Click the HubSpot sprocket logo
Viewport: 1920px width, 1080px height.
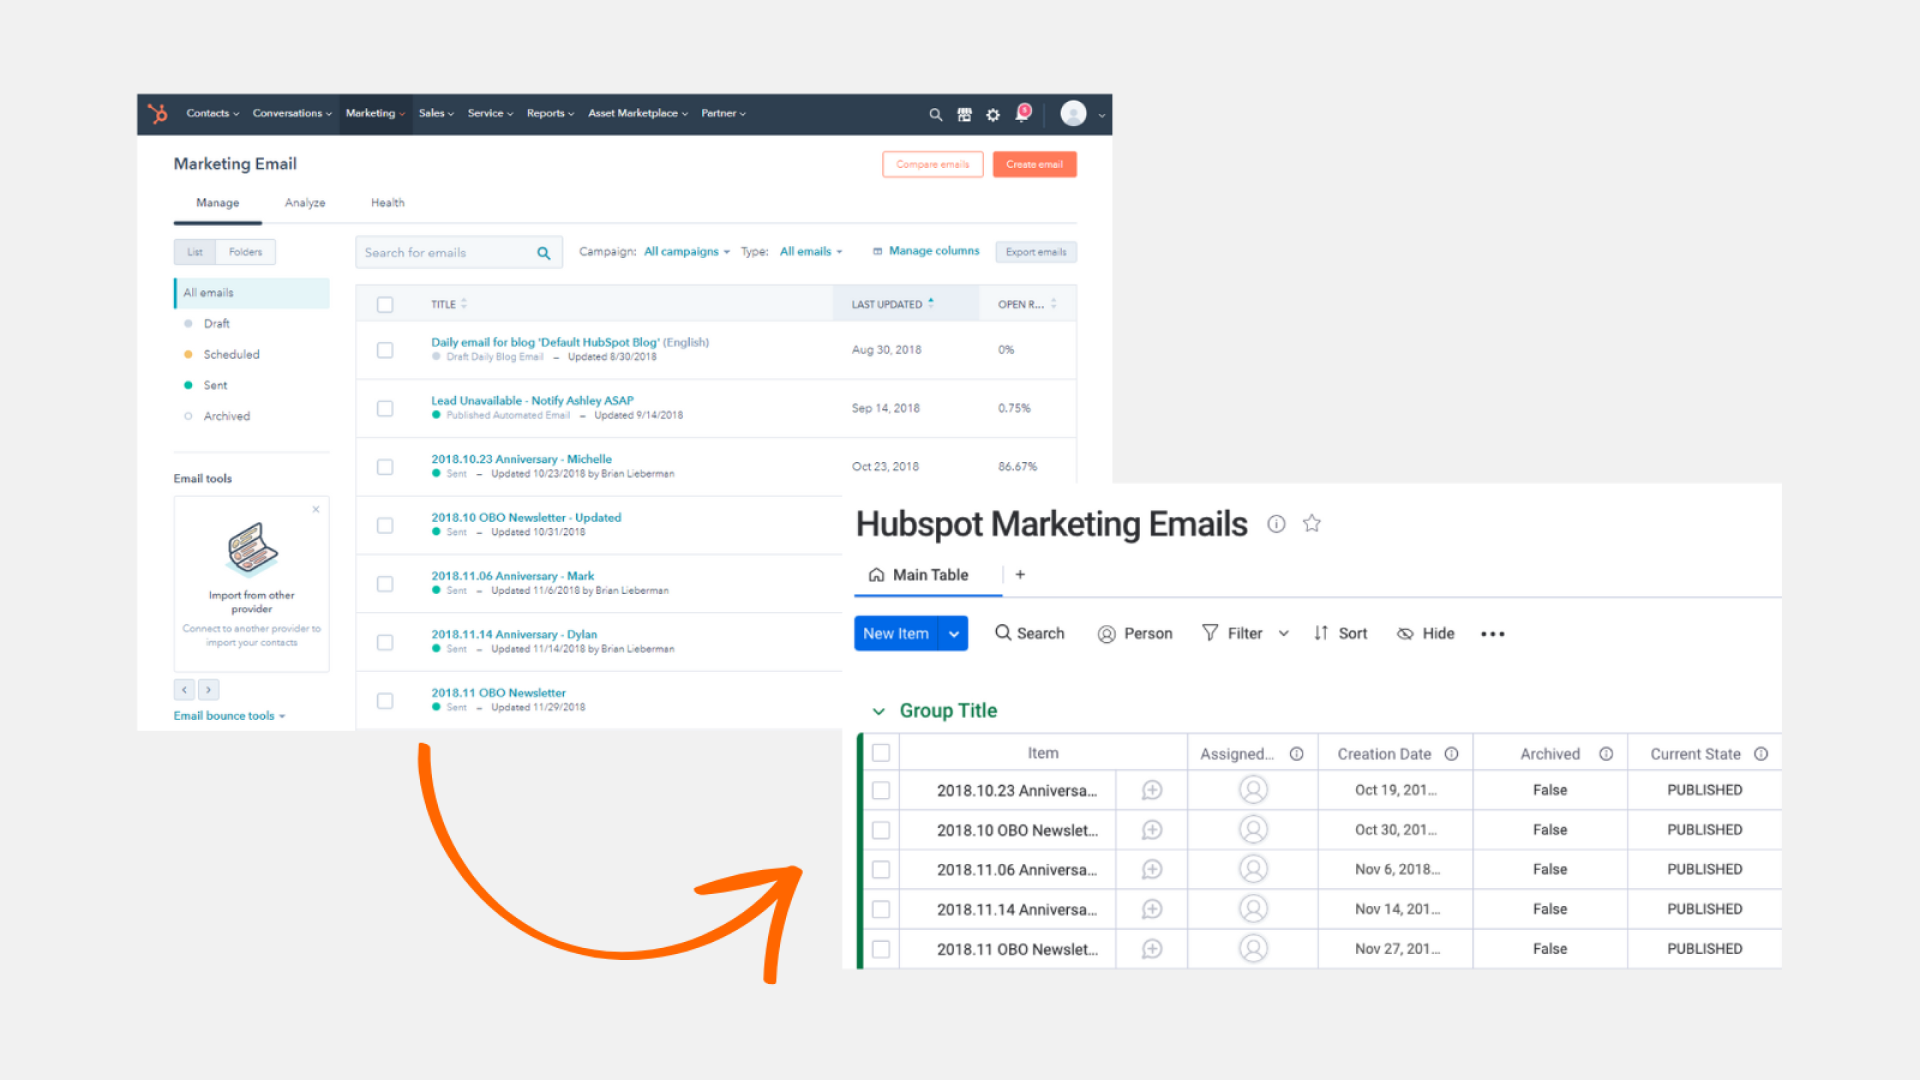158,114
